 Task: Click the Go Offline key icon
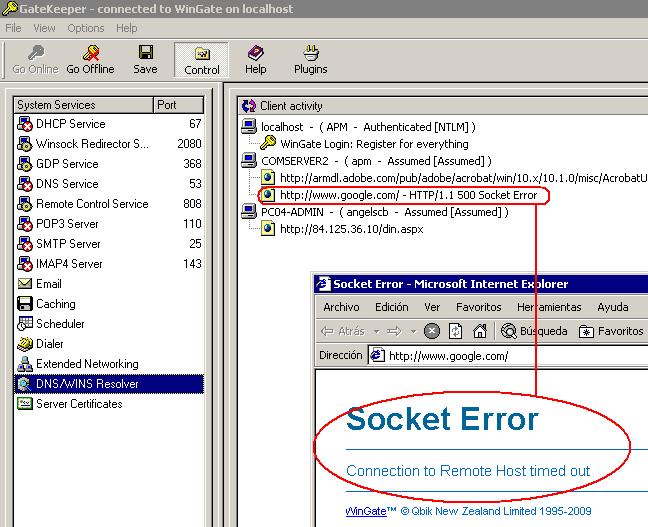(91, 53)
